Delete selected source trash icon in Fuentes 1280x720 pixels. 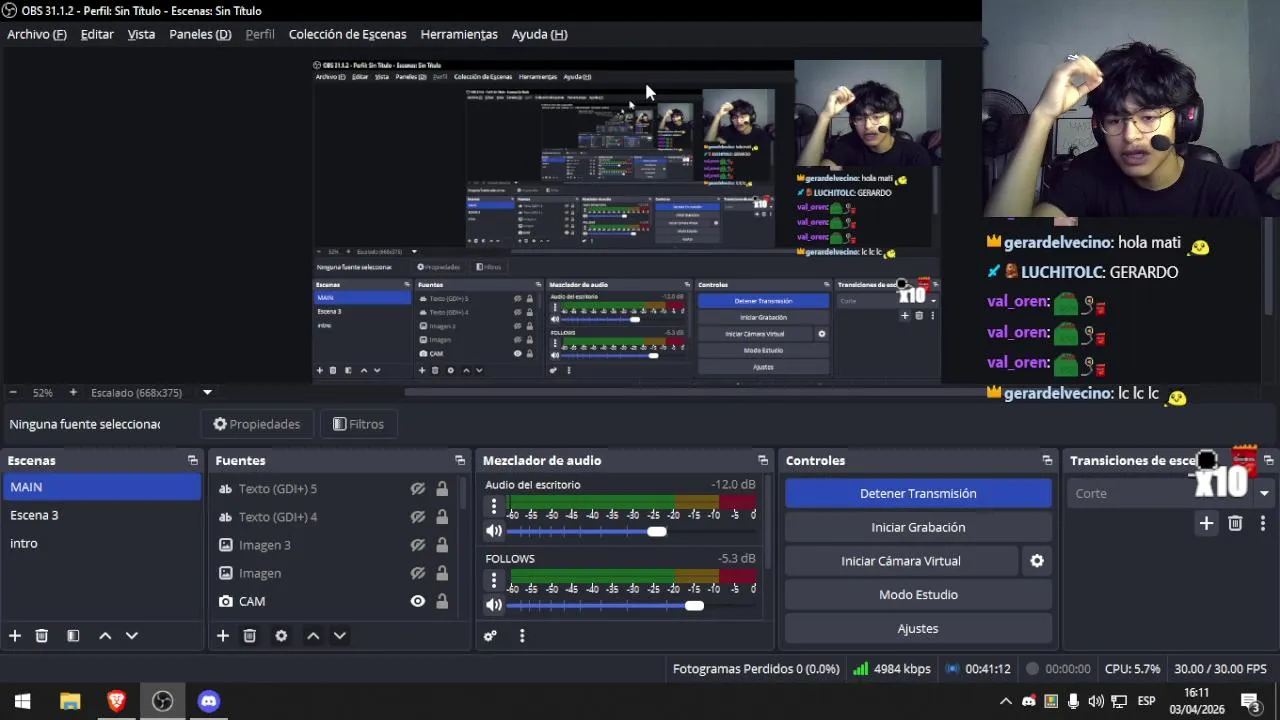click(250, 636)
